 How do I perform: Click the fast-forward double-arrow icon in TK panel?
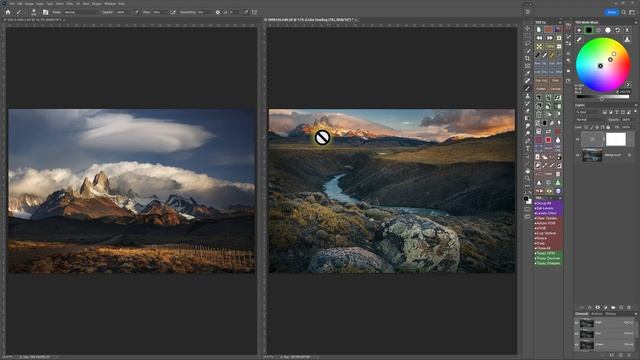(x=549, y=38)
